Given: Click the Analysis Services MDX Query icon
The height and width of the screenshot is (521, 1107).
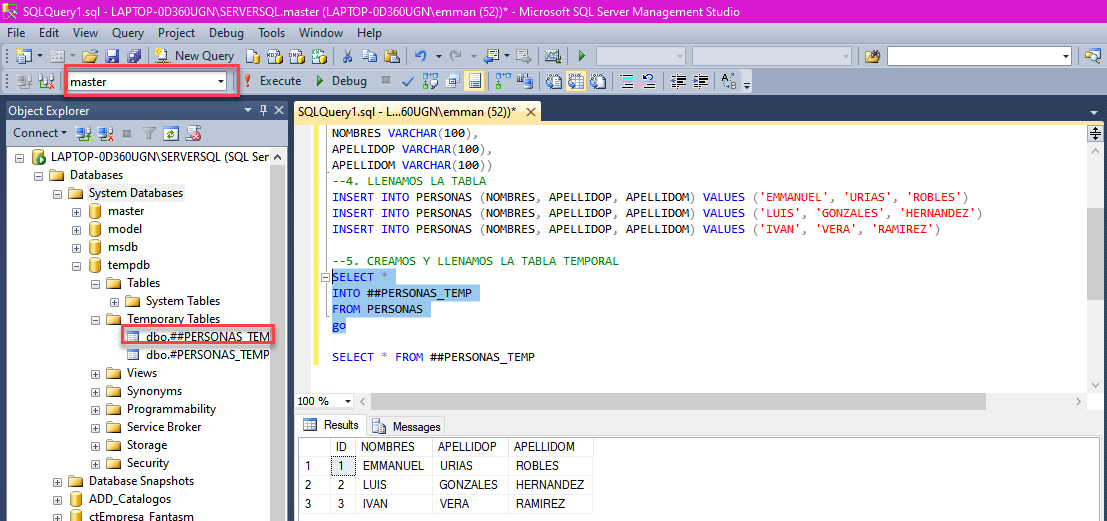Looking at the screenshot, I should [x=275, y=56].
